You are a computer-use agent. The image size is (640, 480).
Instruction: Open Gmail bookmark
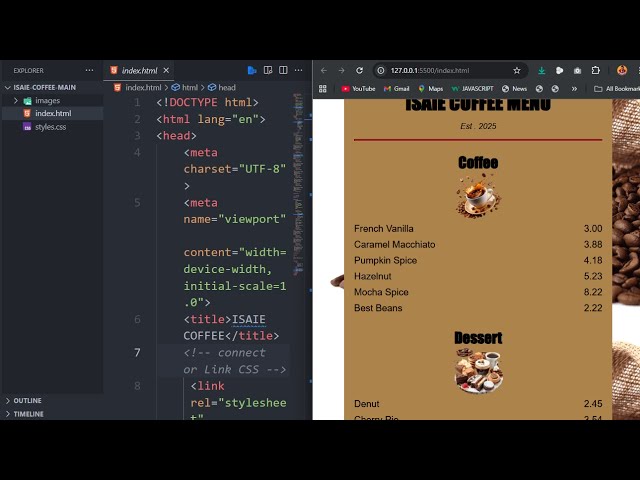click(396, 89)
